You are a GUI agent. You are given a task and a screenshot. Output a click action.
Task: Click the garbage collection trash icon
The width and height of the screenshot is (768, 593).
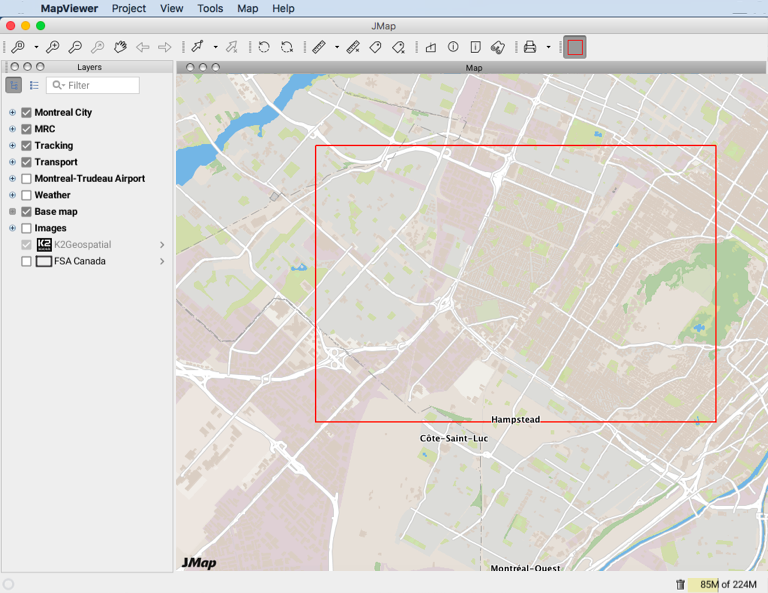click(680, 584)
